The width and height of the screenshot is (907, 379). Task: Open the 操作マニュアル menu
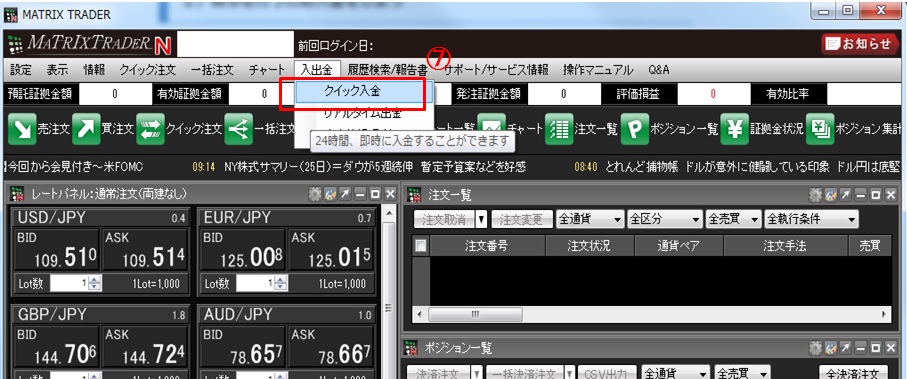pyautogui.click(x=598, y=70)
